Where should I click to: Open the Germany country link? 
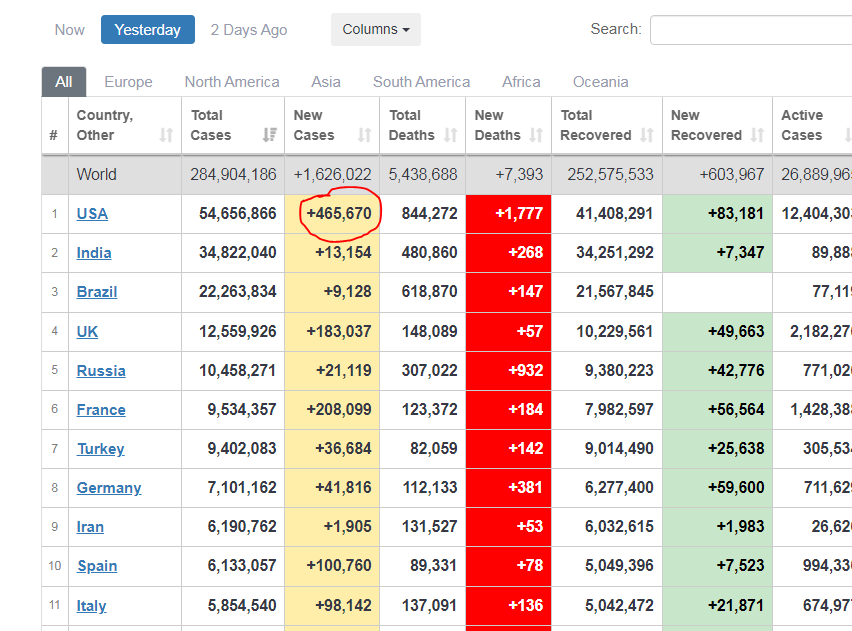pos(109,488)
